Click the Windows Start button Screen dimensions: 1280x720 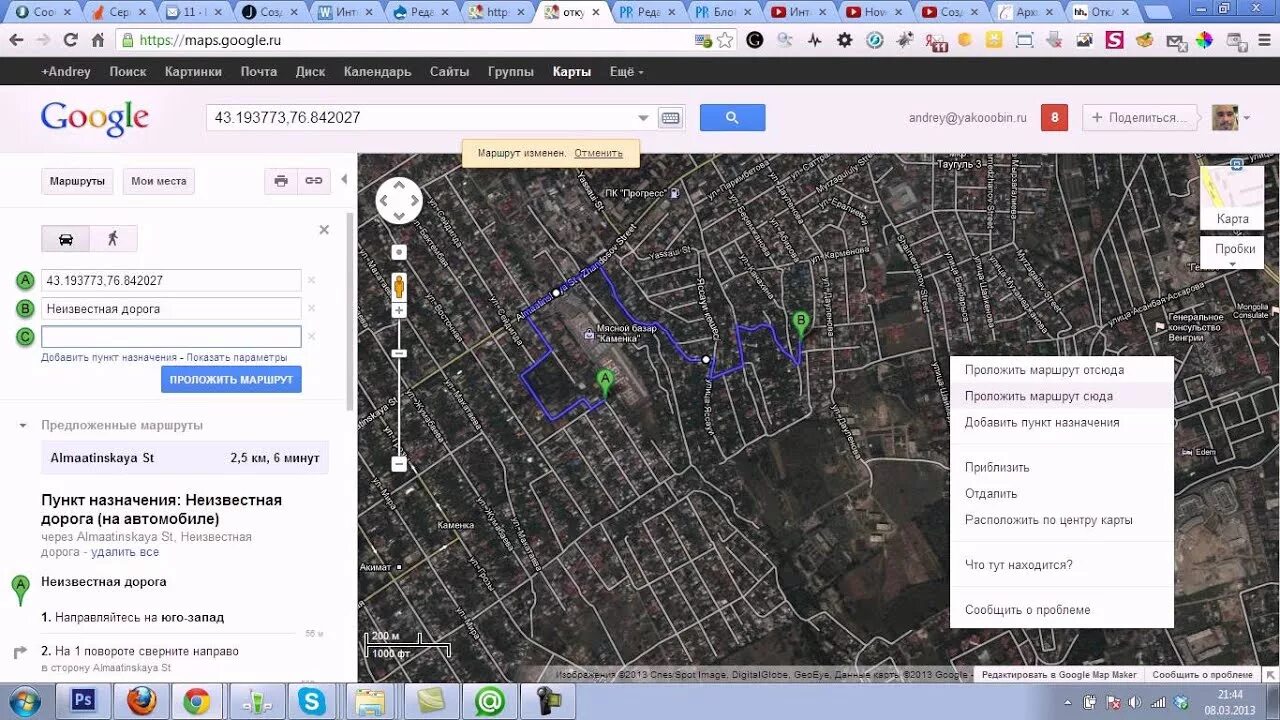[x=23, y=701]
